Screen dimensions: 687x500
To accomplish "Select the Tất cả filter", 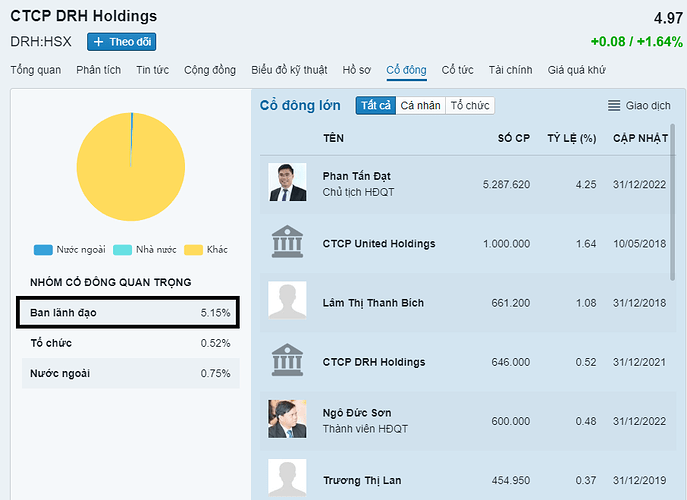I will click(375, 106).
